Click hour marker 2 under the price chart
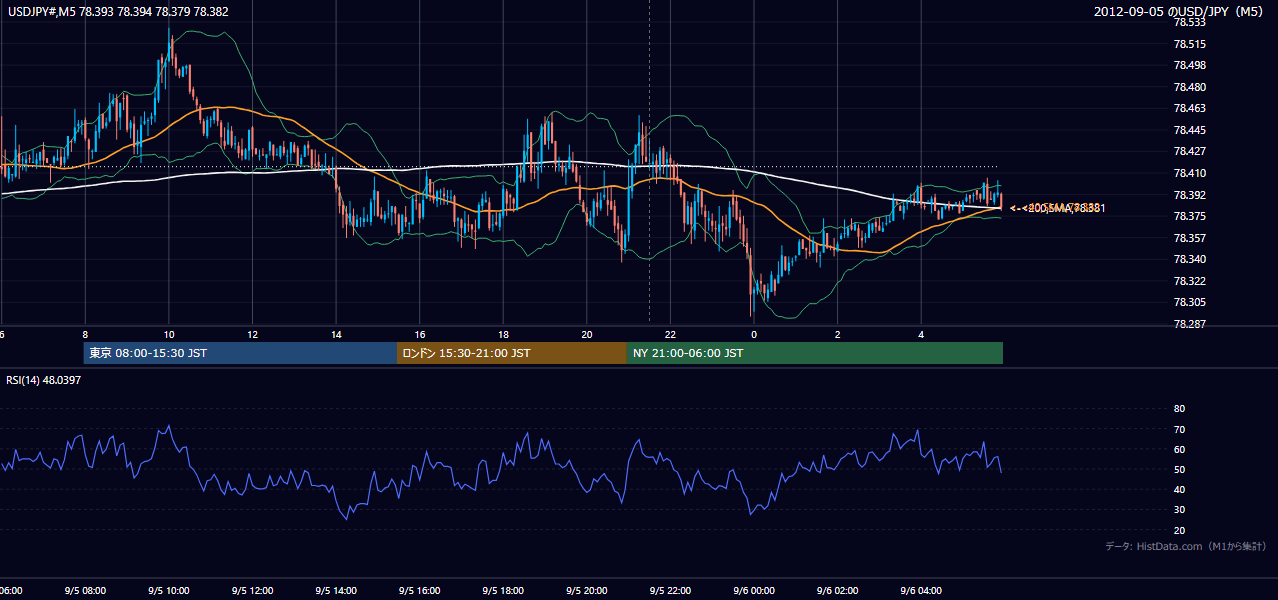 pos(838,335)
